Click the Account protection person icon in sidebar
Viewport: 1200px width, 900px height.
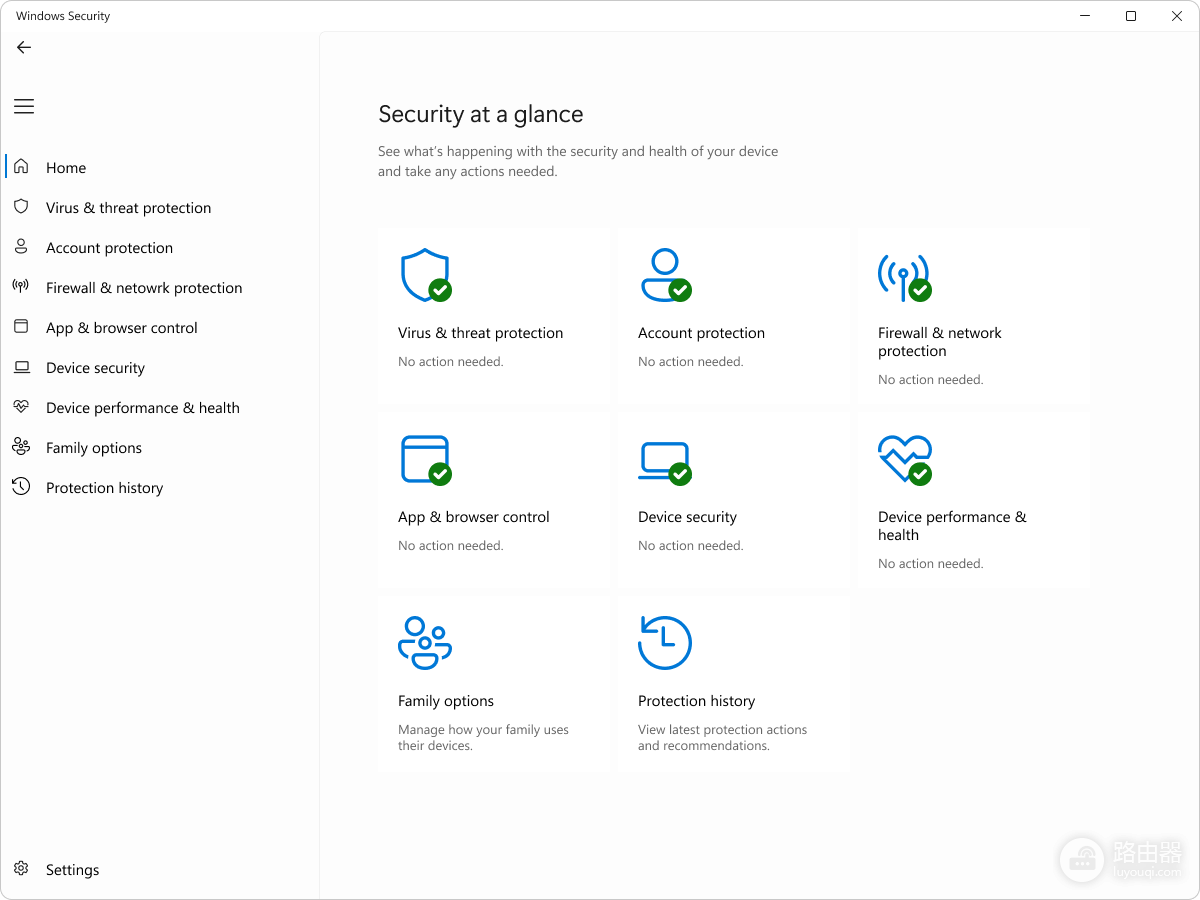coord(21,247)
